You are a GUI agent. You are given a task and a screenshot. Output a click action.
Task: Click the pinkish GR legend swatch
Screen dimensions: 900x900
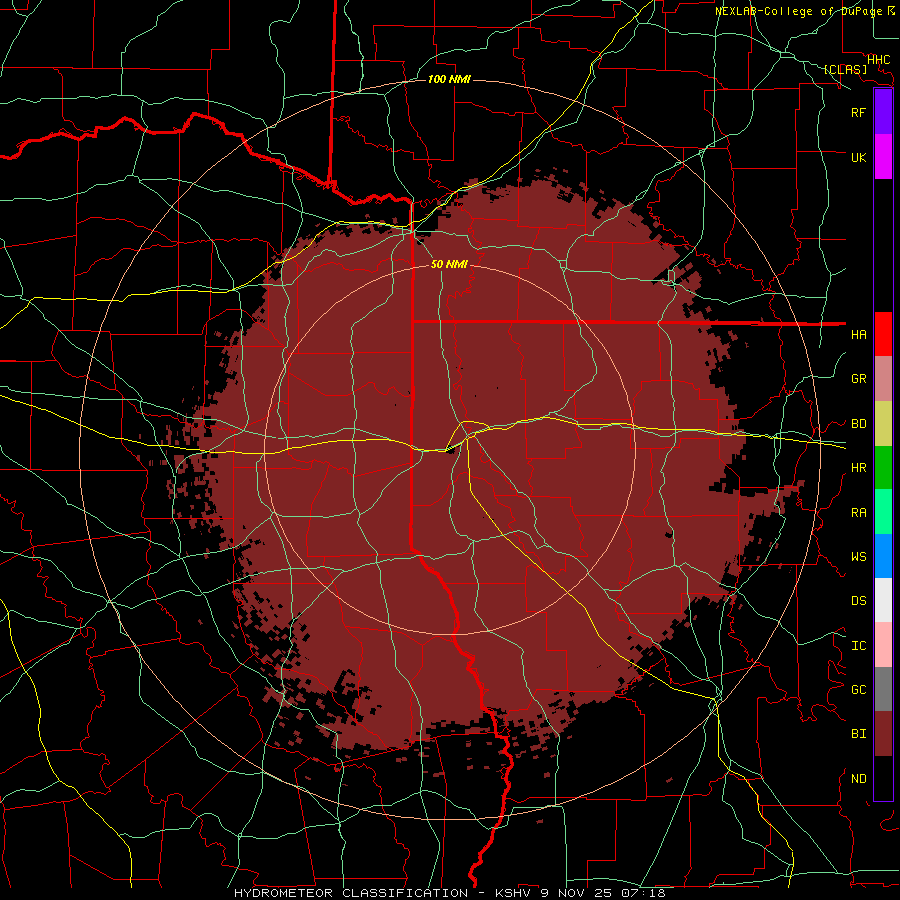click(x=883, y=379)
